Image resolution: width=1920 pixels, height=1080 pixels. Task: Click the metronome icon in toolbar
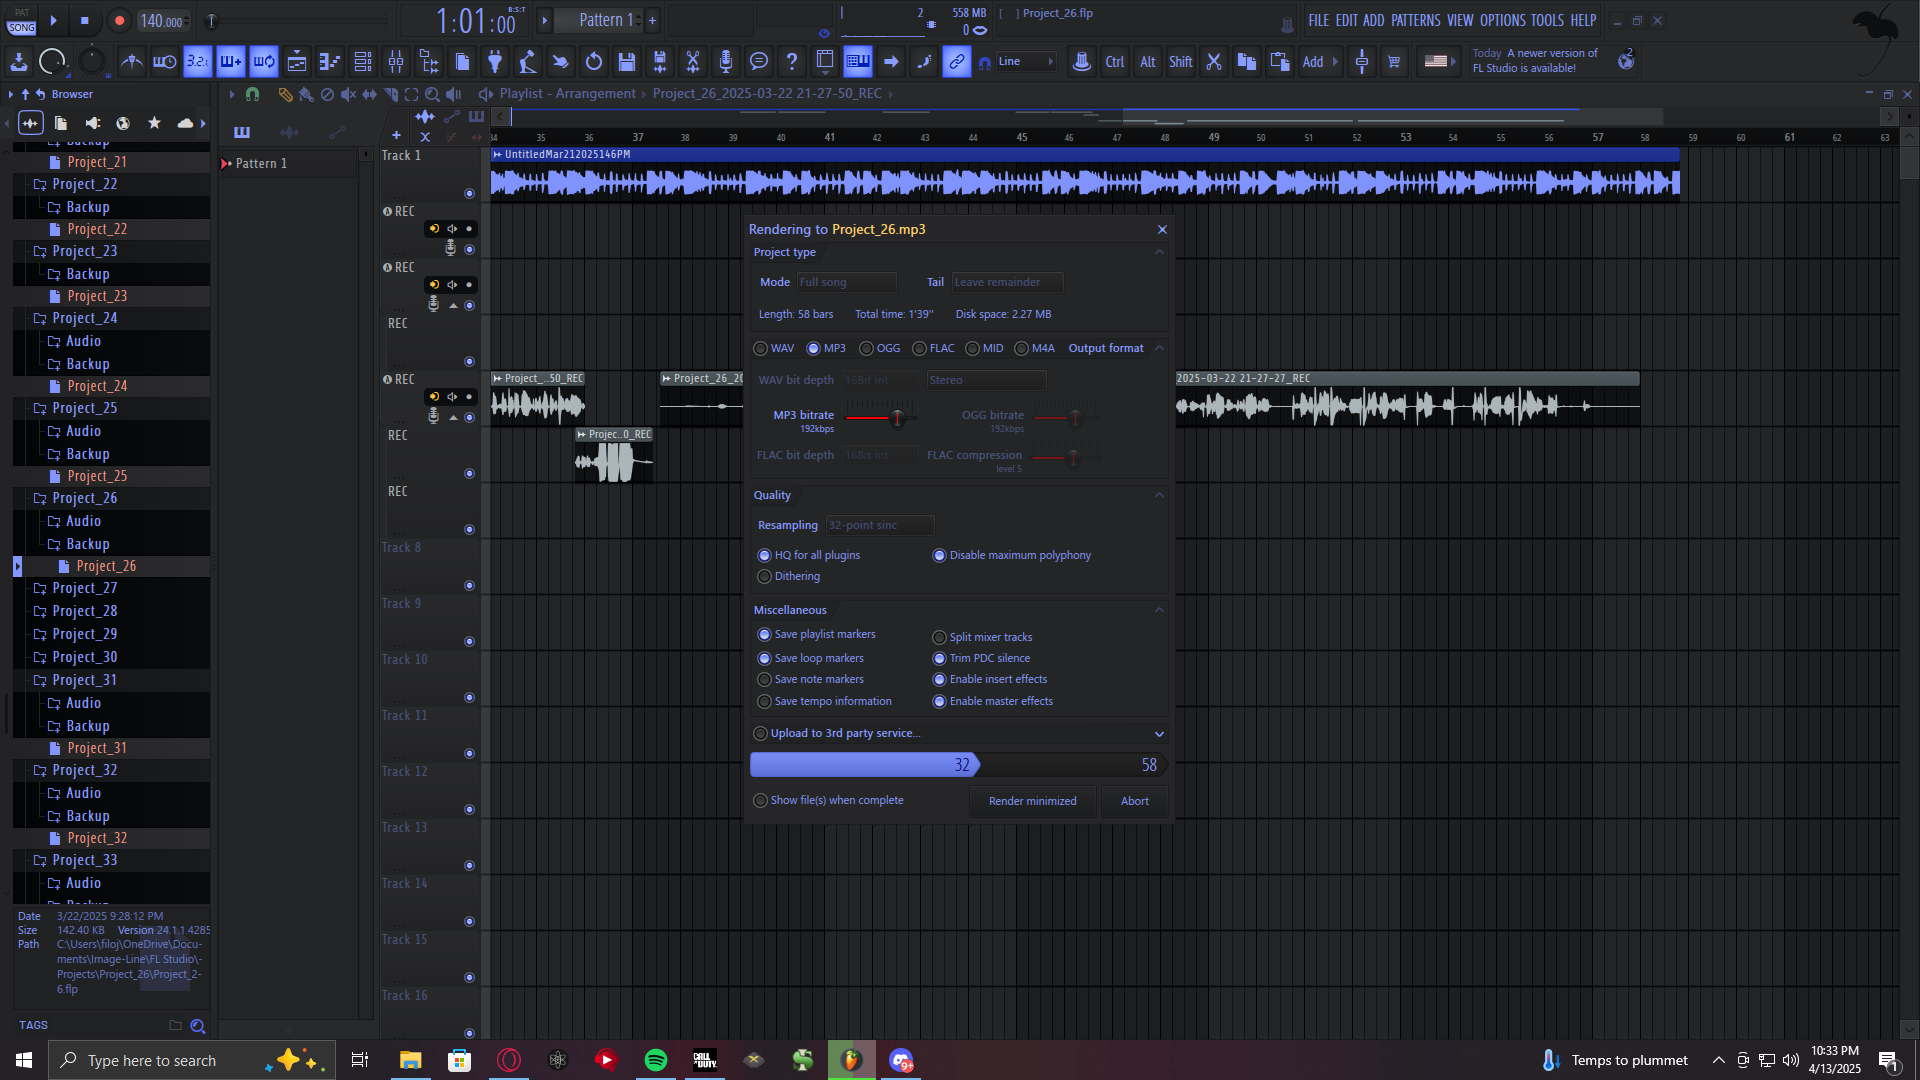click(x=131, y=62)
